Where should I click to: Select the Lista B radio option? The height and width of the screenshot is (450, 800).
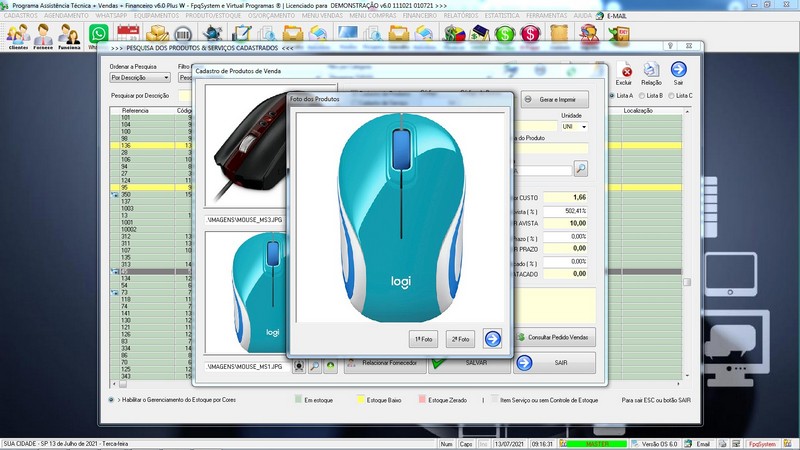(642, 96)
